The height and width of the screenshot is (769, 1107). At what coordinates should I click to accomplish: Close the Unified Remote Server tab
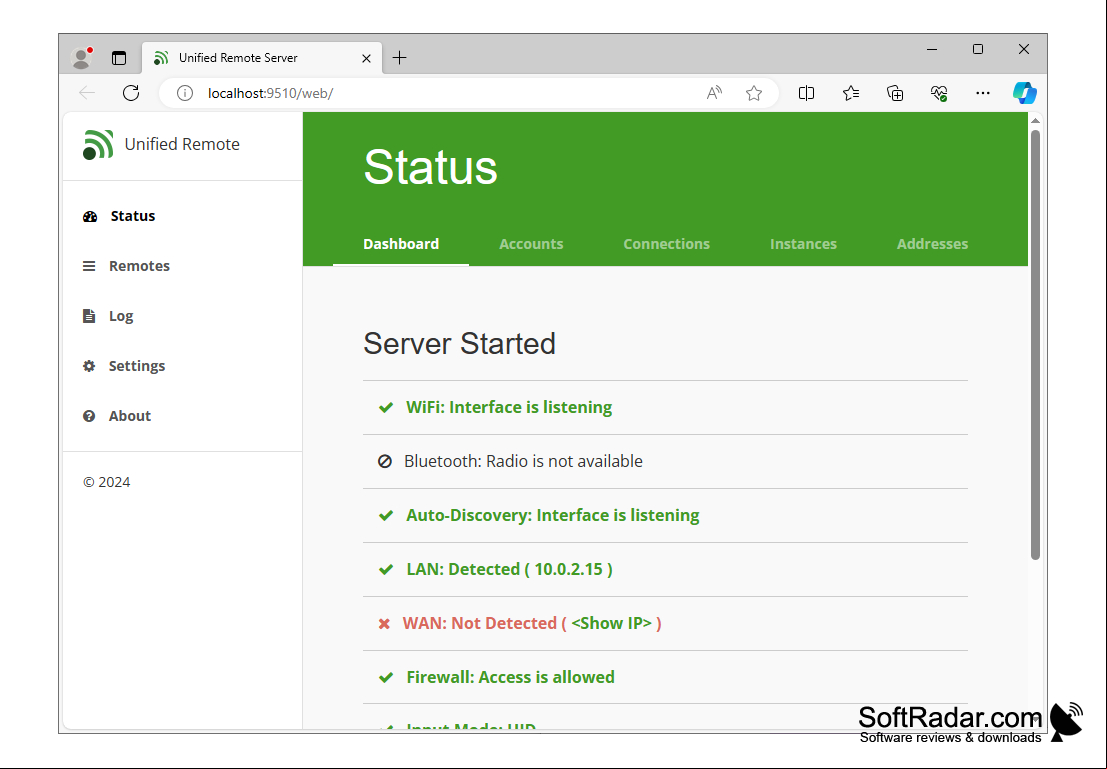point(366,59)
